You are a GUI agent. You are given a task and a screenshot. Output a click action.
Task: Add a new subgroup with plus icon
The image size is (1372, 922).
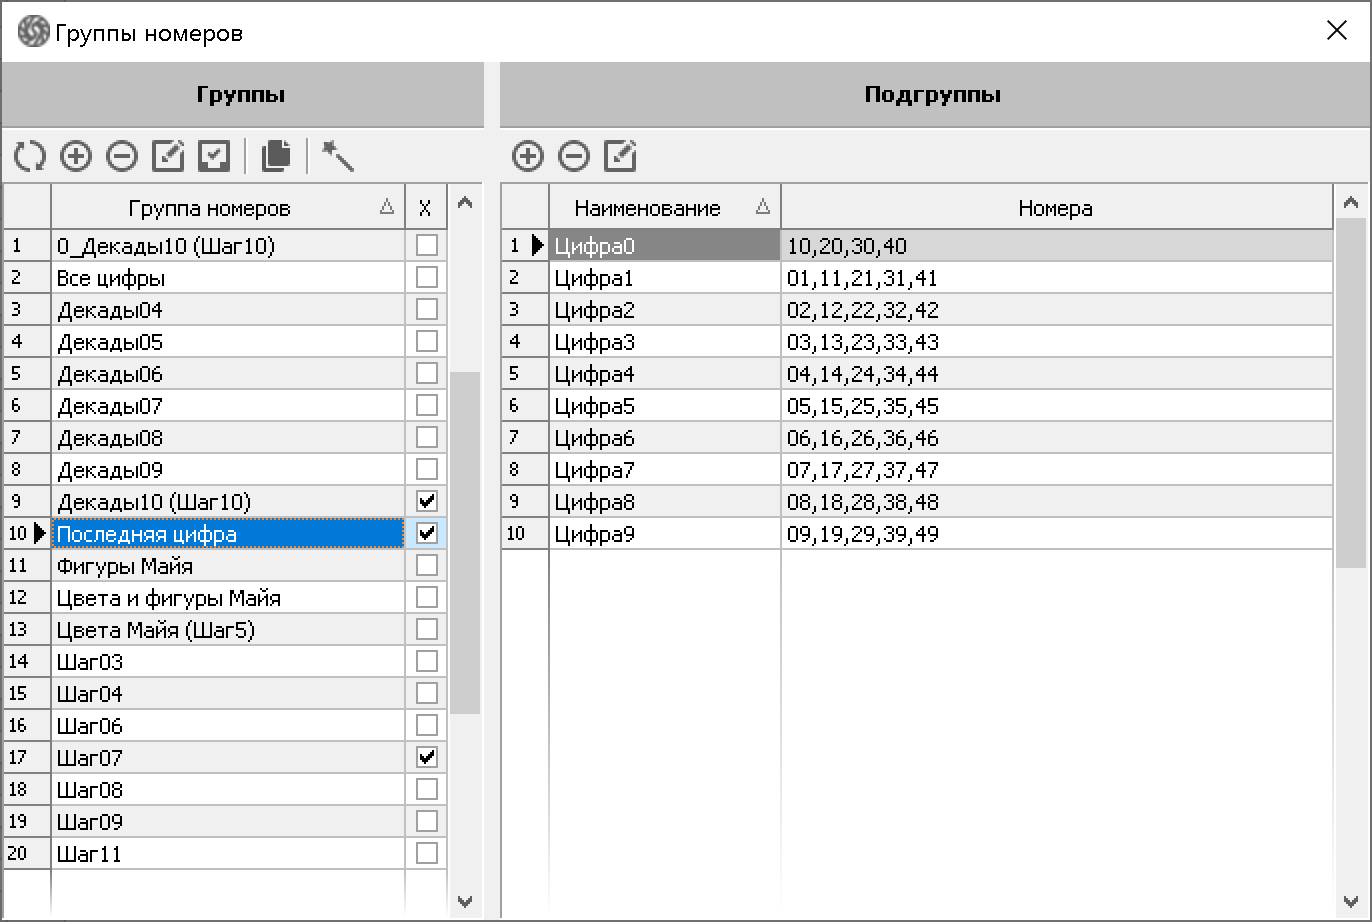527,156
